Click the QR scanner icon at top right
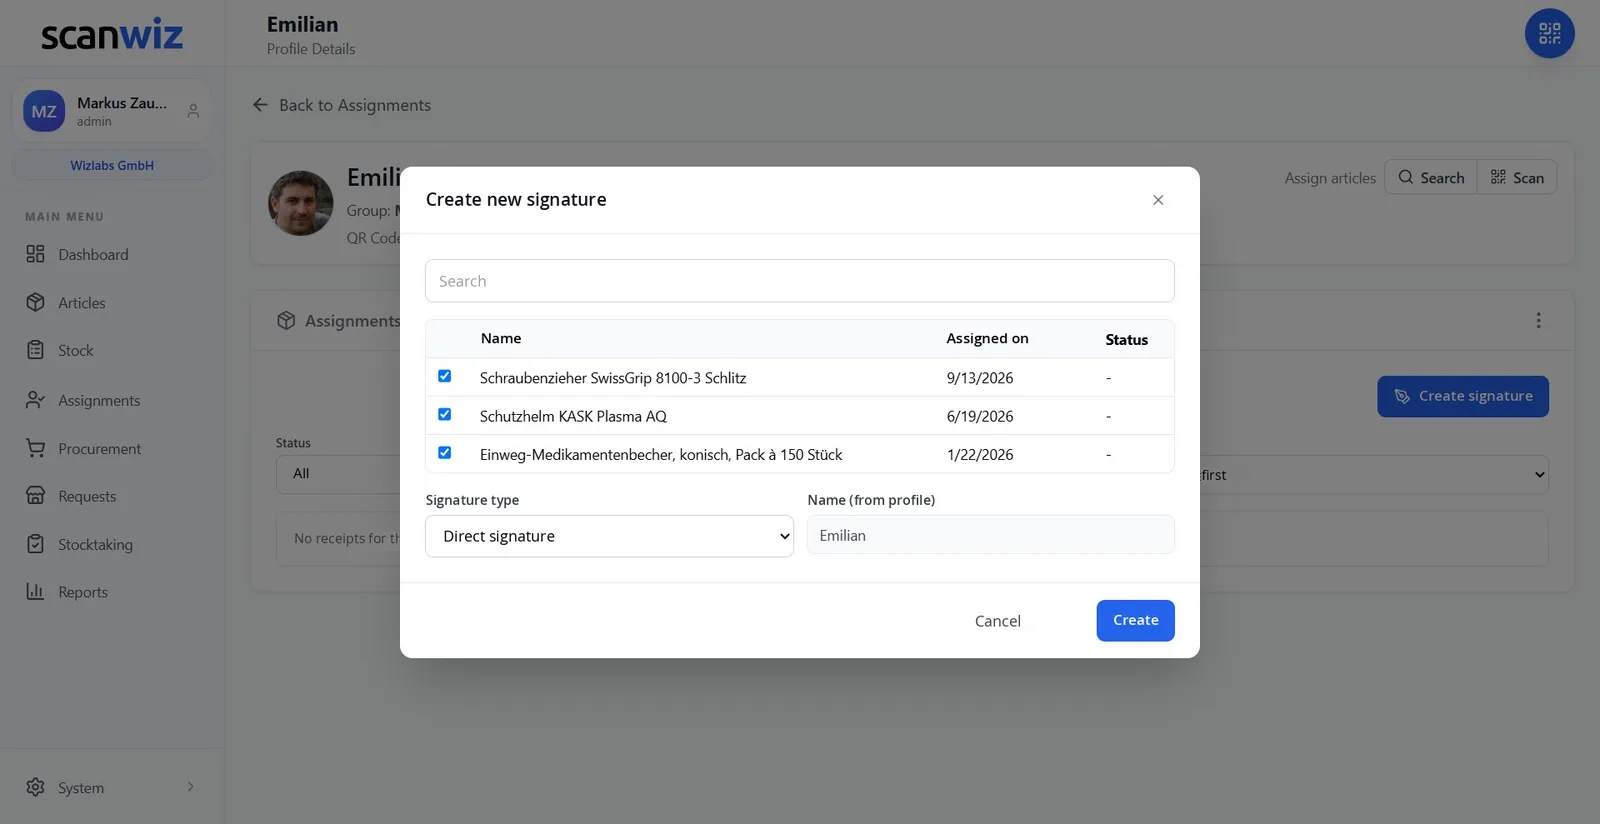 pyautogui.click(x=1549, y=33)
